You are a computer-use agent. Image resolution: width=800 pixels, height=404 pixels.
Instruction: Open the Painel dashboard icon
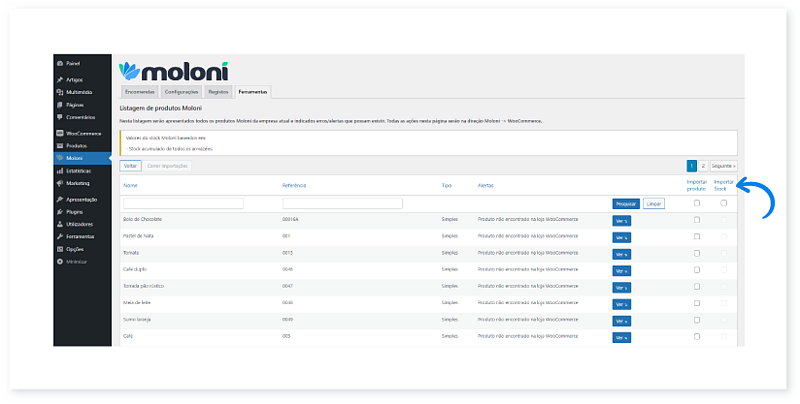(60, 64)
